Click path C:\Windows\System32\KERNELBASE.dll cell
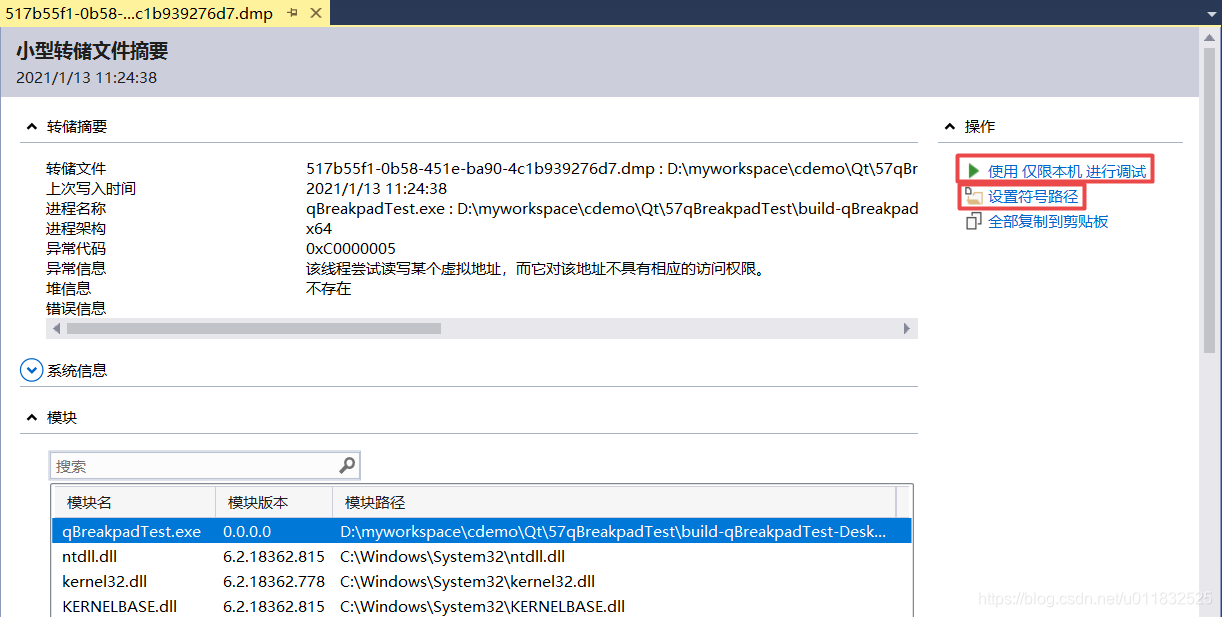 click(x=482, y=606)
